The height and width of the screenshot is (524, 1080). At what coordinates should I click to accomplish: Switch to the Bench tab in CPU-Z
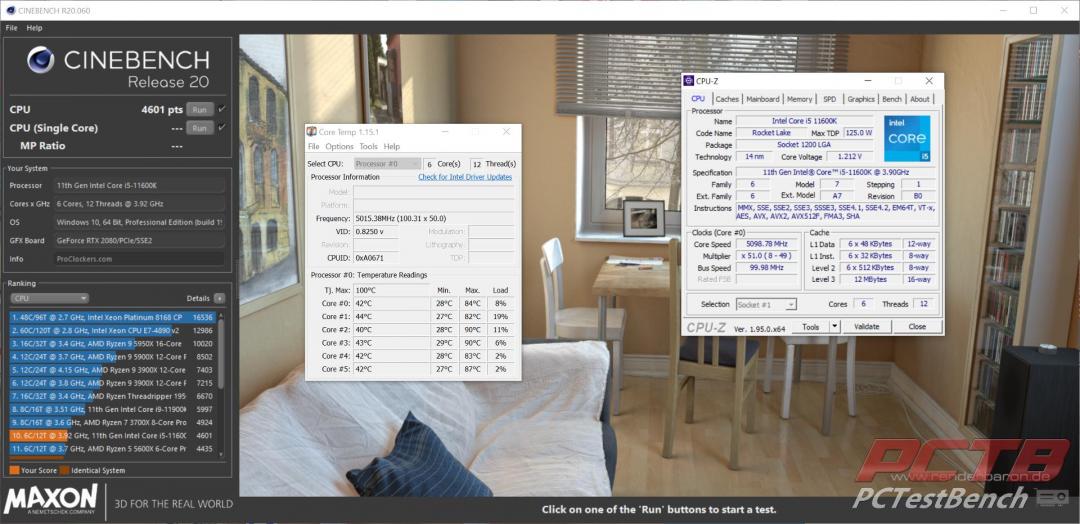[x=892, y=99]
